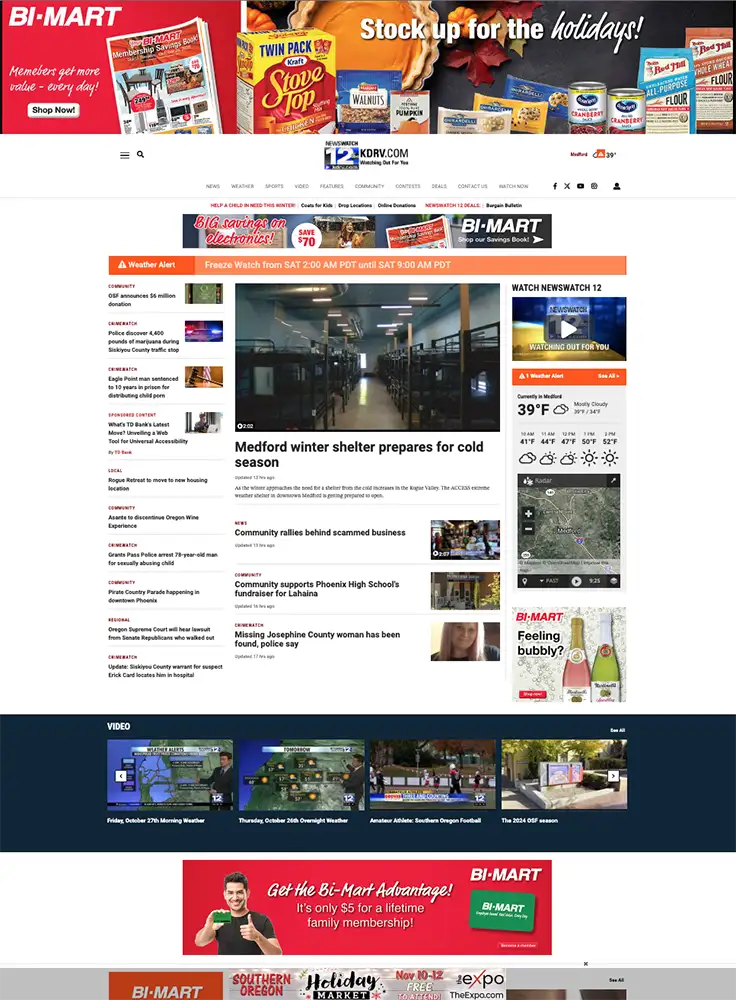Zoom in on the radar map
Image resolution: width=736 pixels, height=1000 pixels.
click(x=528, y=513)
